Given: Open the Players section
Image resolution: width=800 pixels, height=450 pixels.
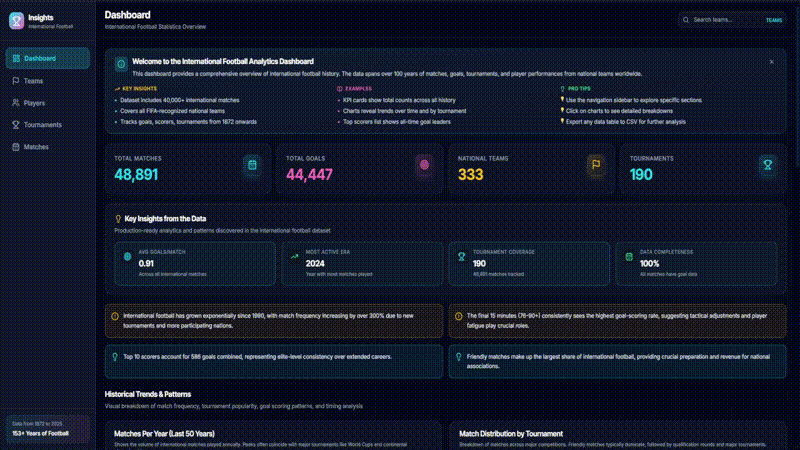Looking at the screenshot, I should pos(48,103).
